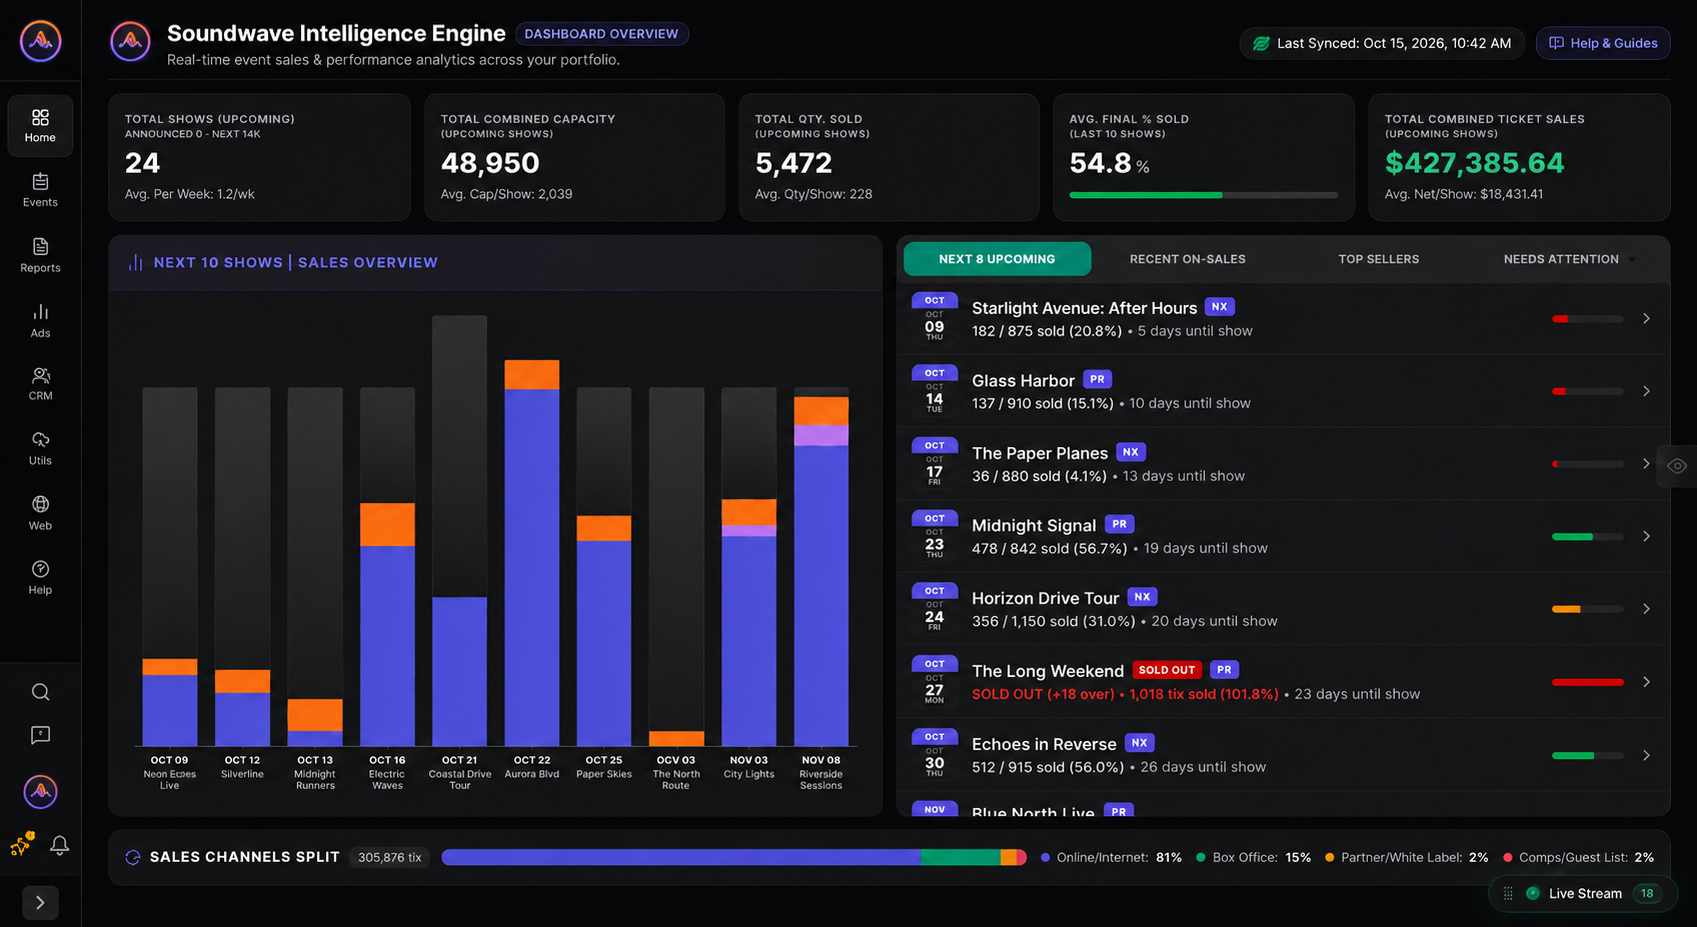
Task: Click the Midnight Signal green progress bar
Action: pyautogui.click(x=1587, y=537)
